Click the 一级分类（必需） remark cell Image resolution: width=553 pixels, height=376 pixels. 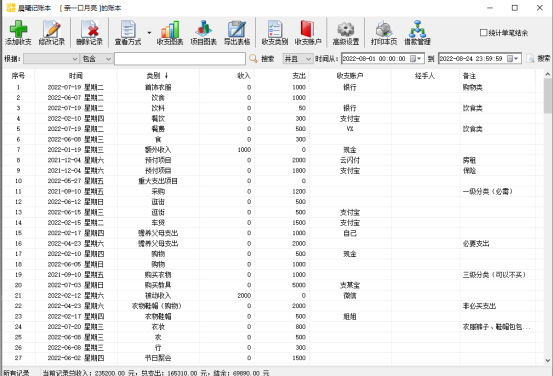click(487, 192)
